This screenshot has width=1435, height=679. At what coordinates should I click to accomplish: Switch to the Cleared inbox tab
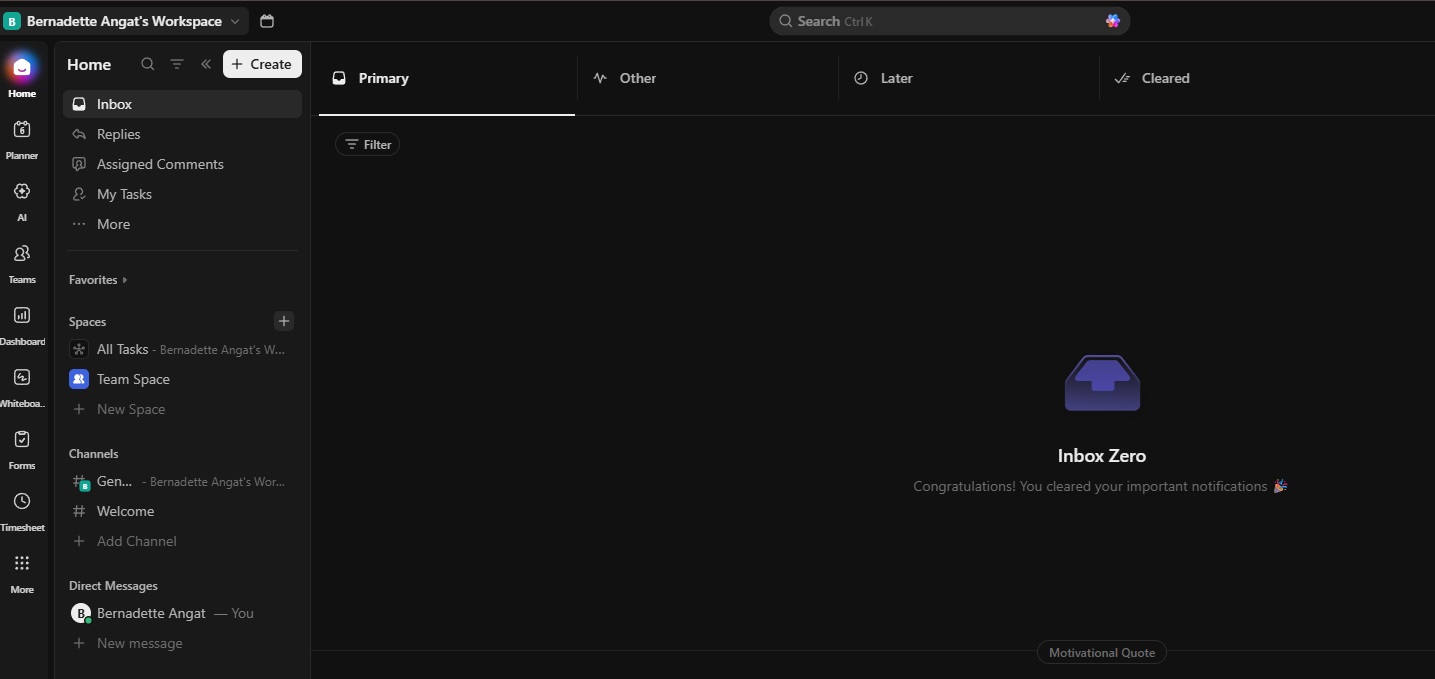(x=1165, y=78)
